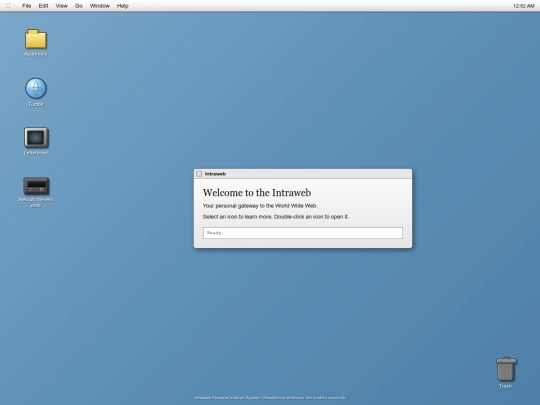Select the Letterboxd television icon
Screen dimensions: 540x405
point(36,137)
